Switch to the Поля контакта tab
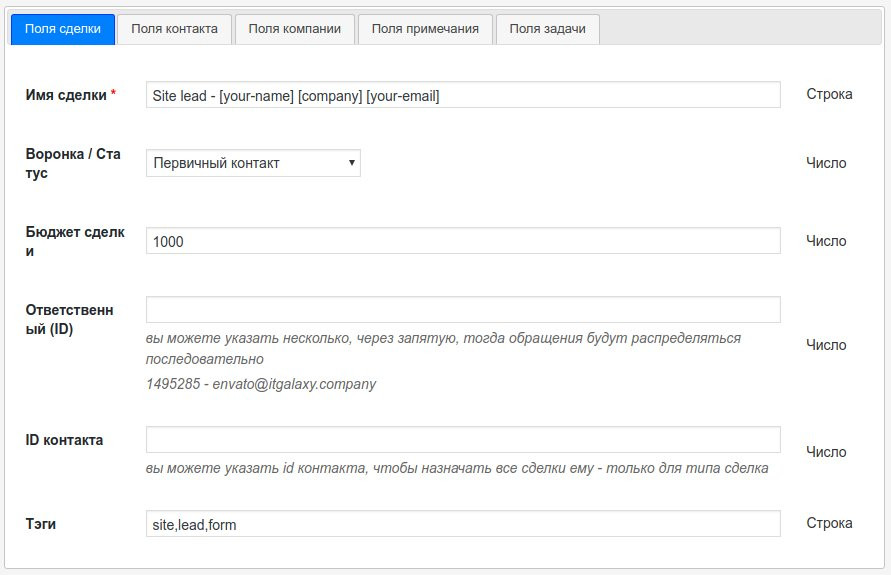 click(x=174, y=29)
